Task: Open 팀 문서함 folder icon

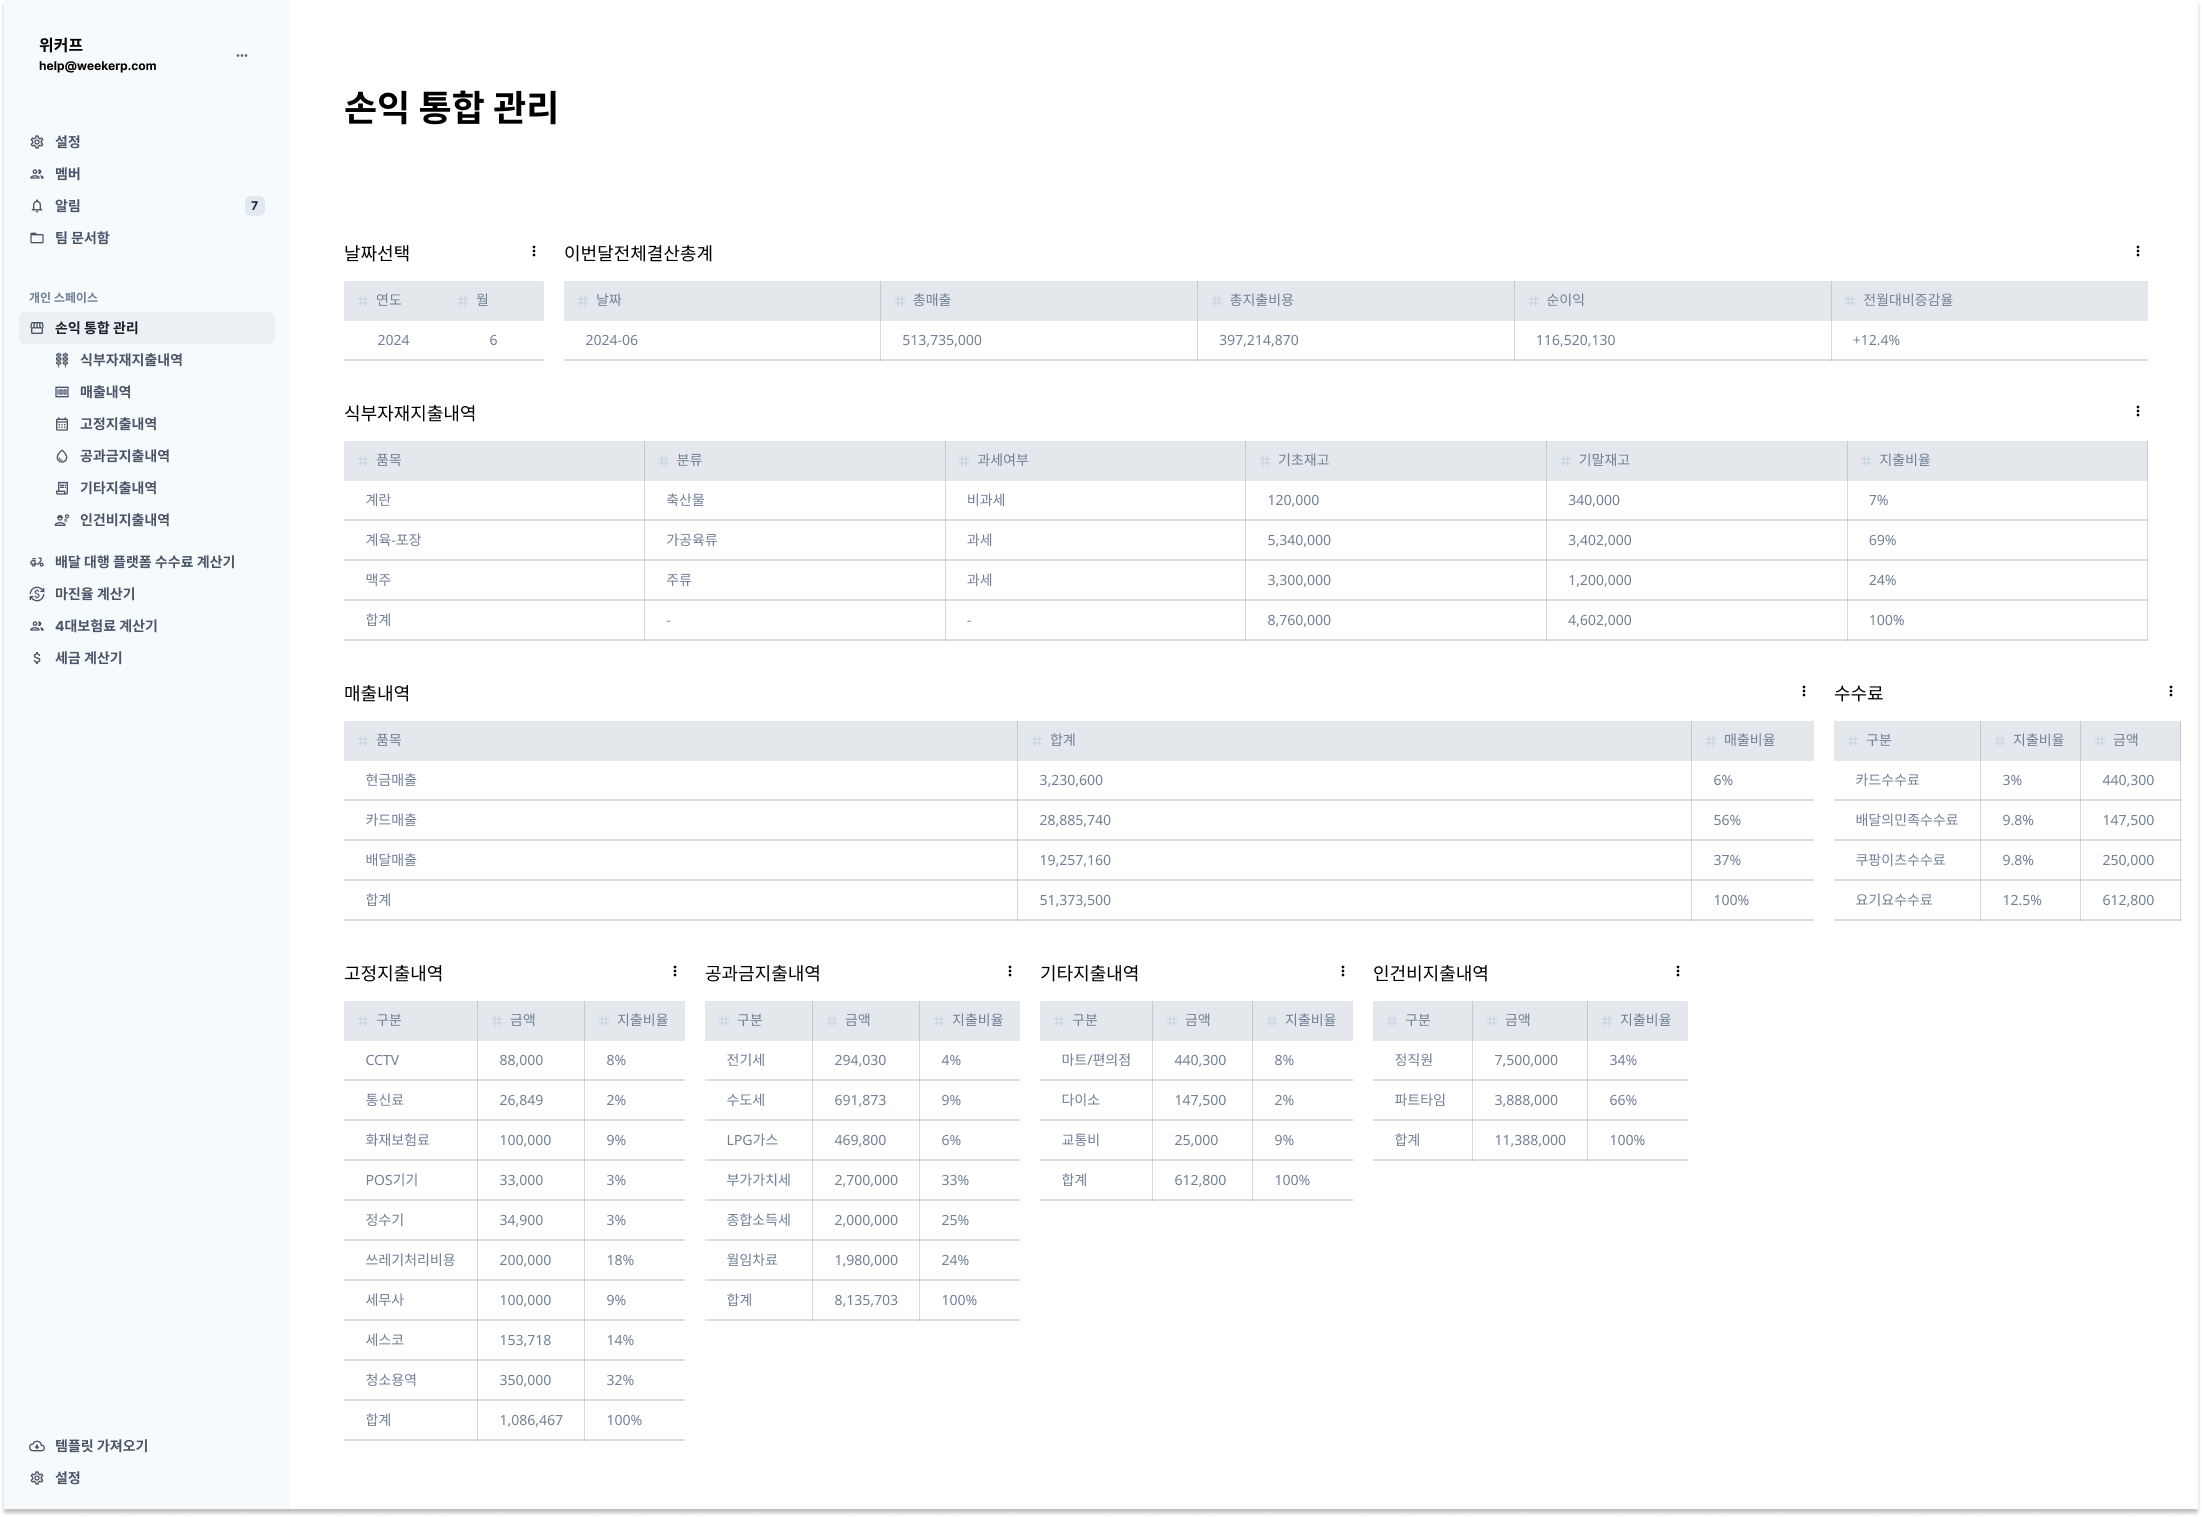Action: pos(37,238)
